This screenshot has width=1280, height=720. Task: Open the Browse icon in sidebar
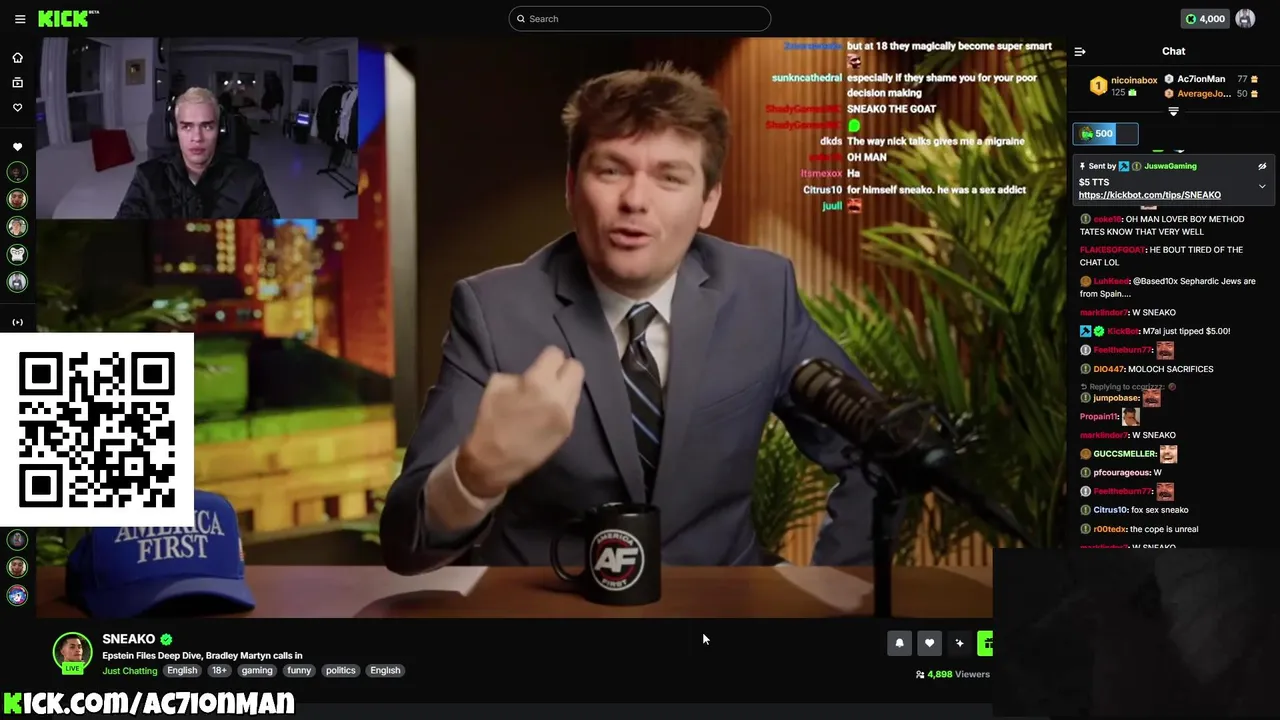point(17,83)
